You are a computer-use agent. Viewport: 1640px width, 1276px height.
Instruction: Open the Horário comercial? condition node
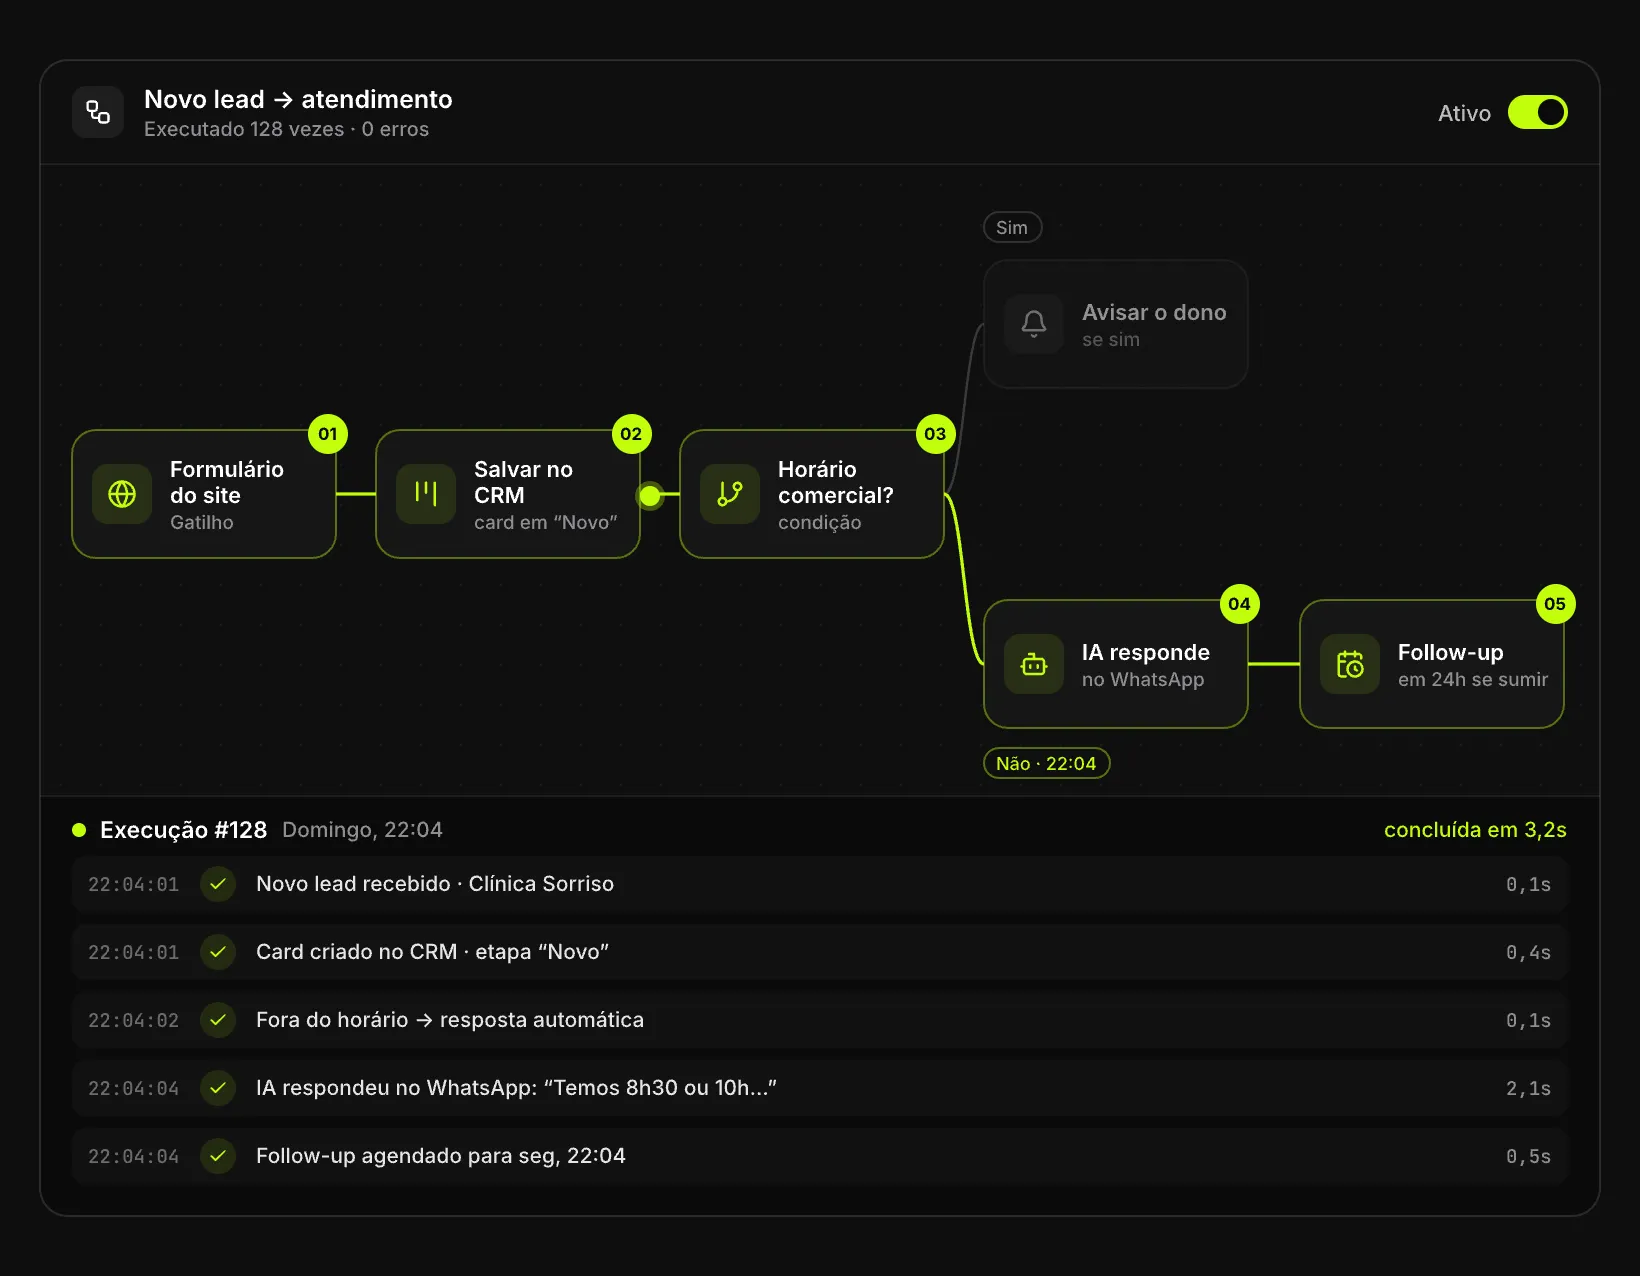(x=812, y=494)
